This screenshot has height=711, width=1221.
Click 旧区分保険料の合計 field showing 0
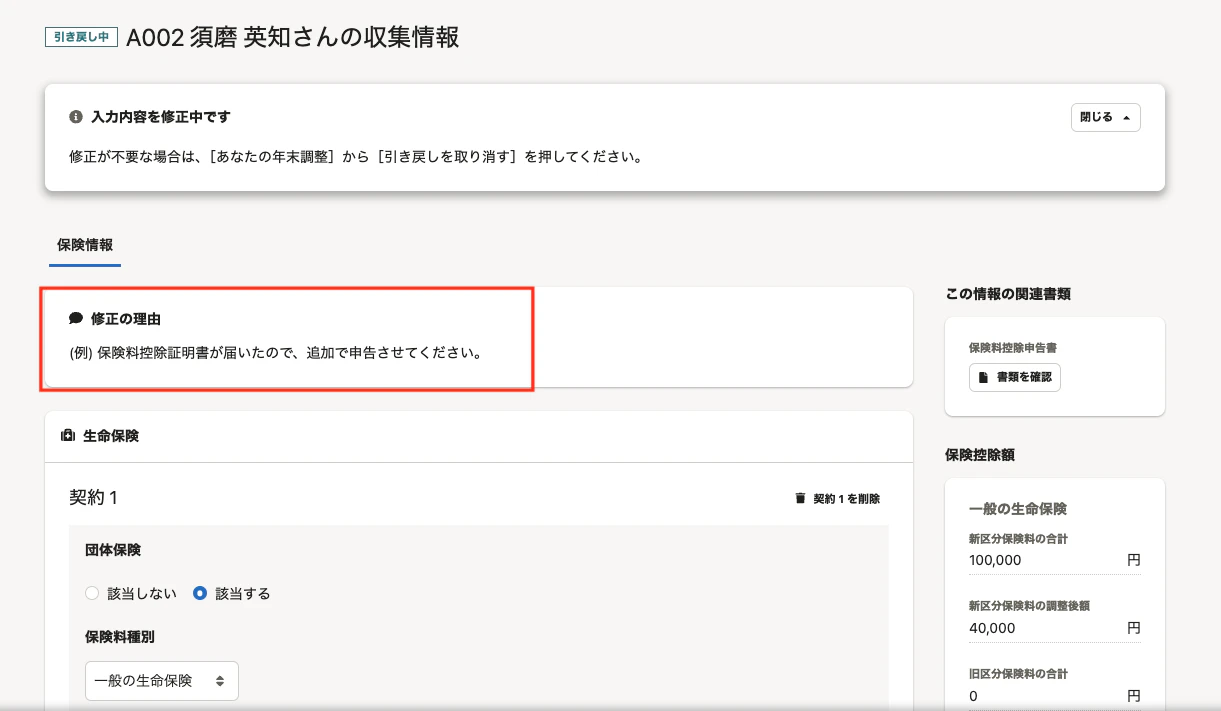[x=1054, y=695]
